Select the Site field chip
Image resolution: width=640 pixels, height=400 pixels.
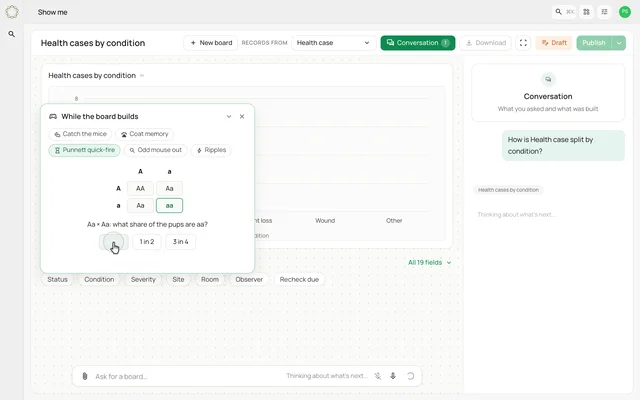click(x=178, y=280)
